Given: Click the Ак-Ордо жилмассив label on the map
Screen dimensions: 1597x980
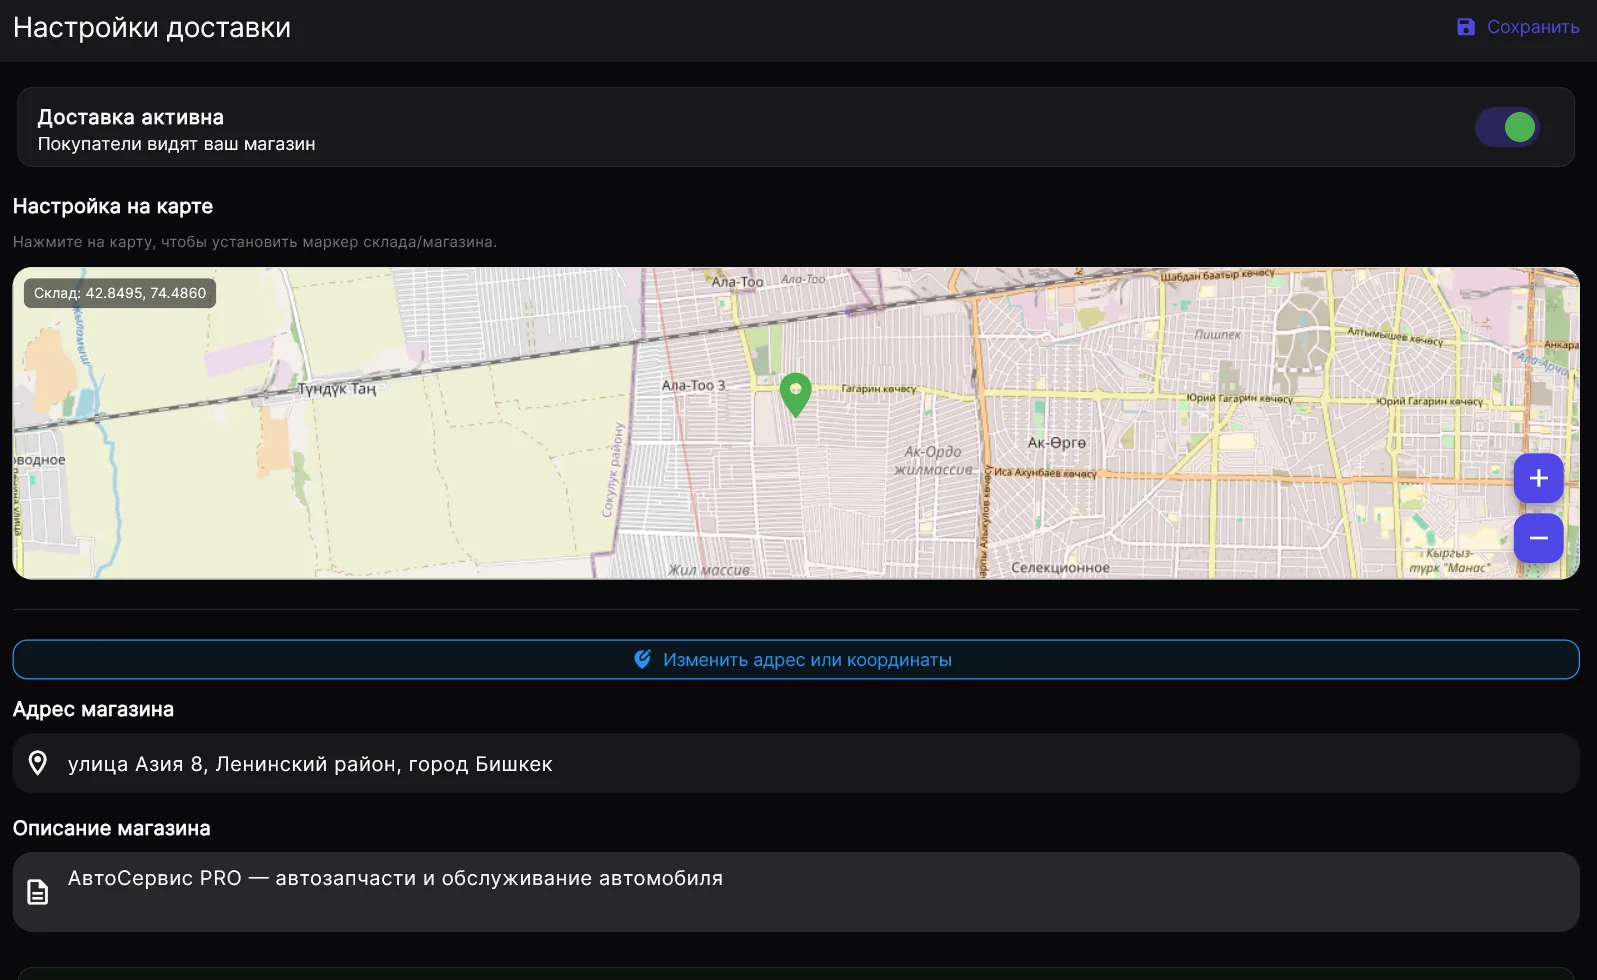Looking at the screenshot, I should (933, 461).
